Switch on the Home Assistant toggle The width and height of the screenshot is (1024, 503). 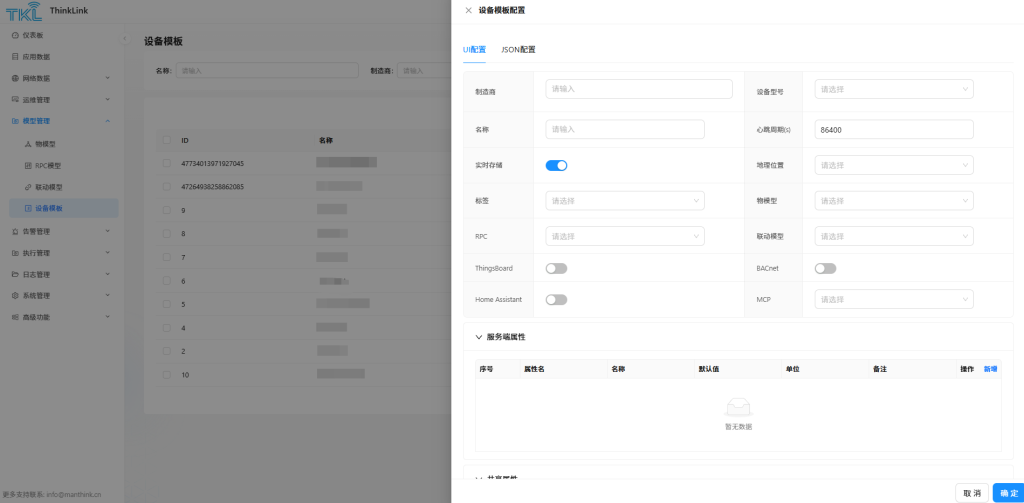pos(556,299)
